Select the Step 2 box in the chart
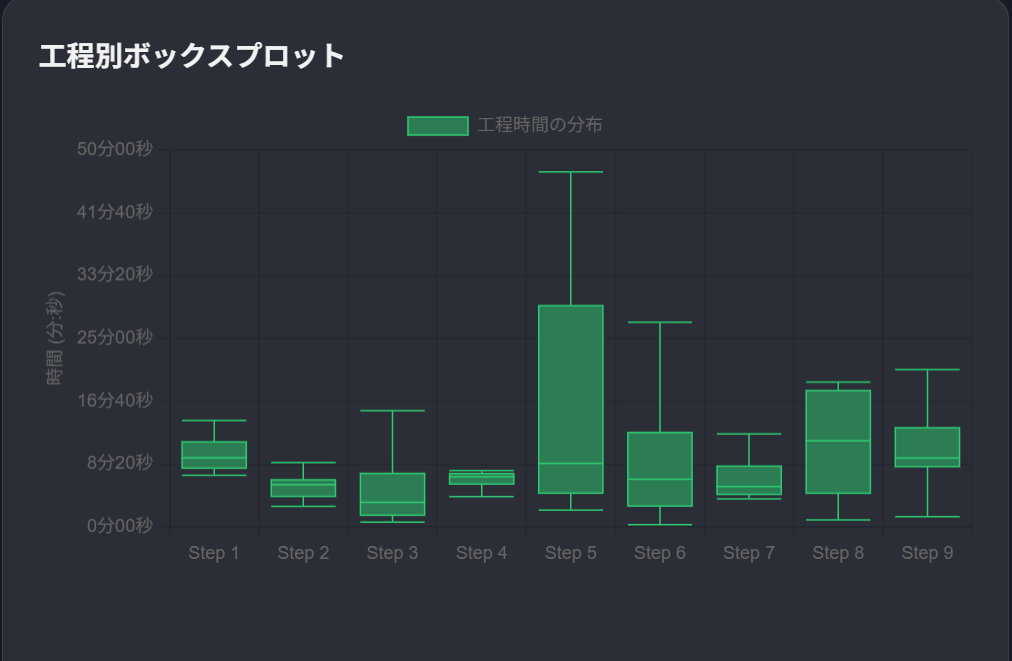The image size is (1012, 661). pyautogui.click(x=303, y=488)
